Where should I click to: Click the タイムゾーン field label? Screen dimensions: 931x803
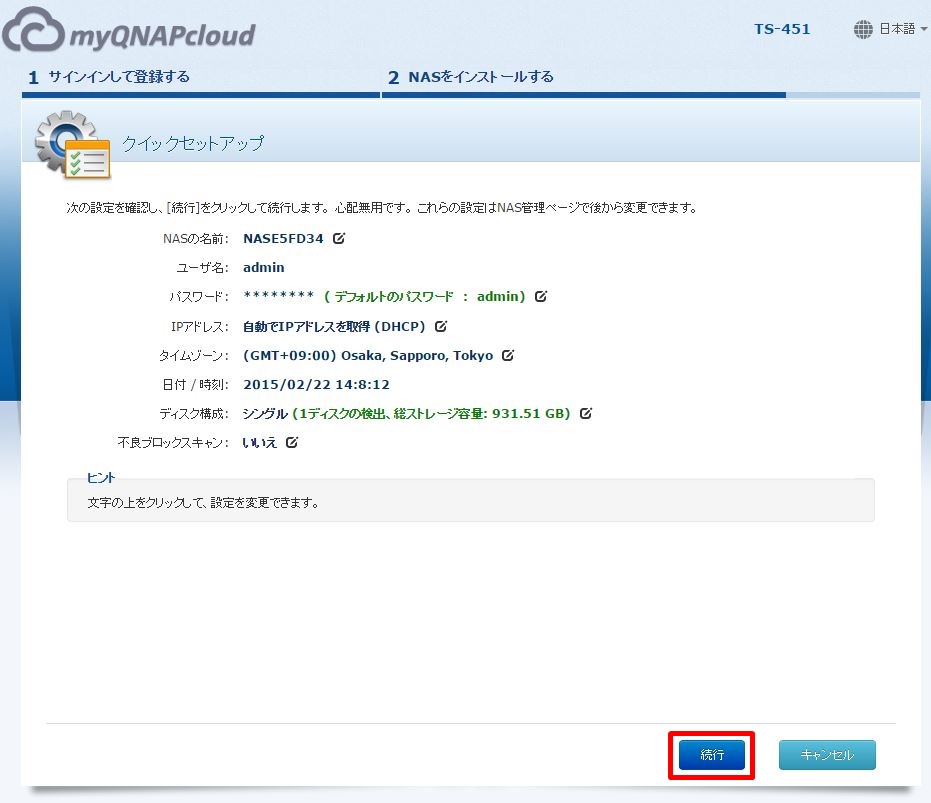(194, 355)
